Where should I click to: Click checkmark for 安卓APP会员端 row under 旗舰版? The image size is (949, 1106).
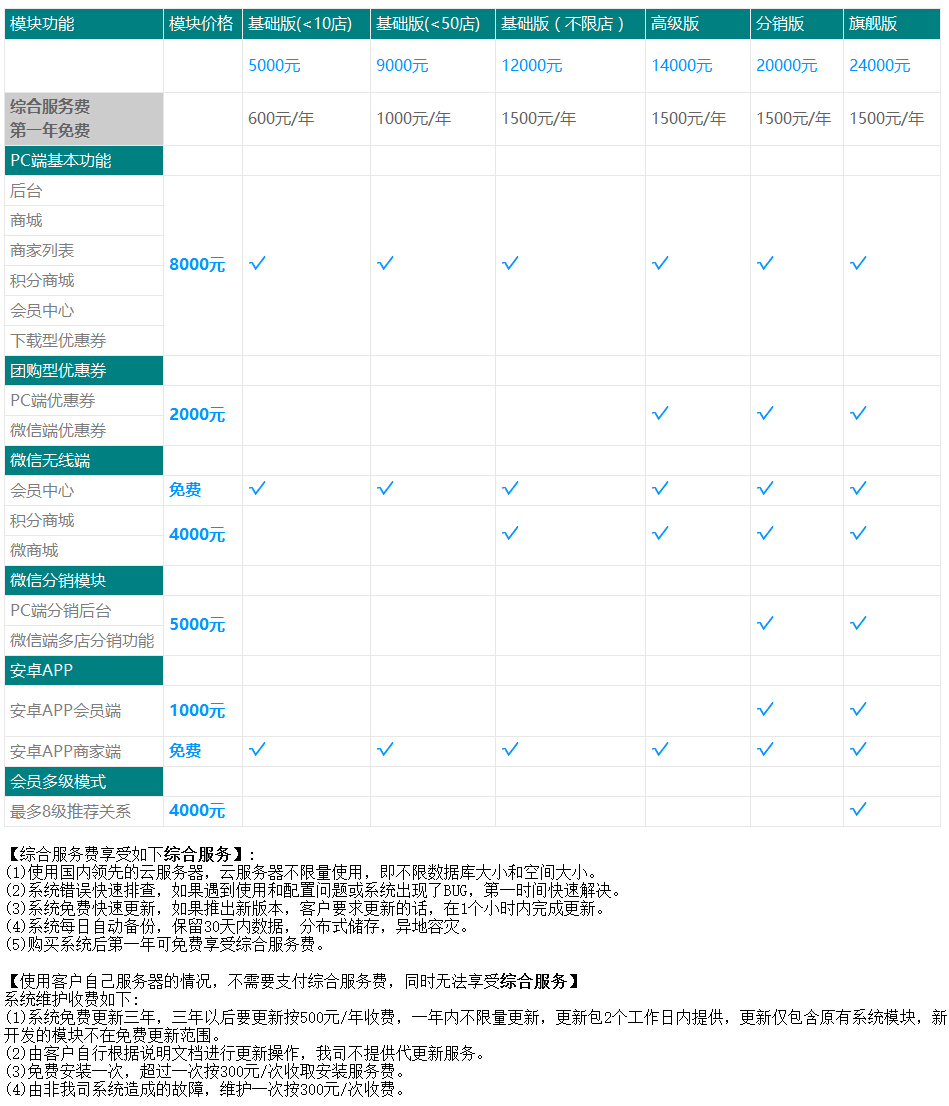[858, 710]
